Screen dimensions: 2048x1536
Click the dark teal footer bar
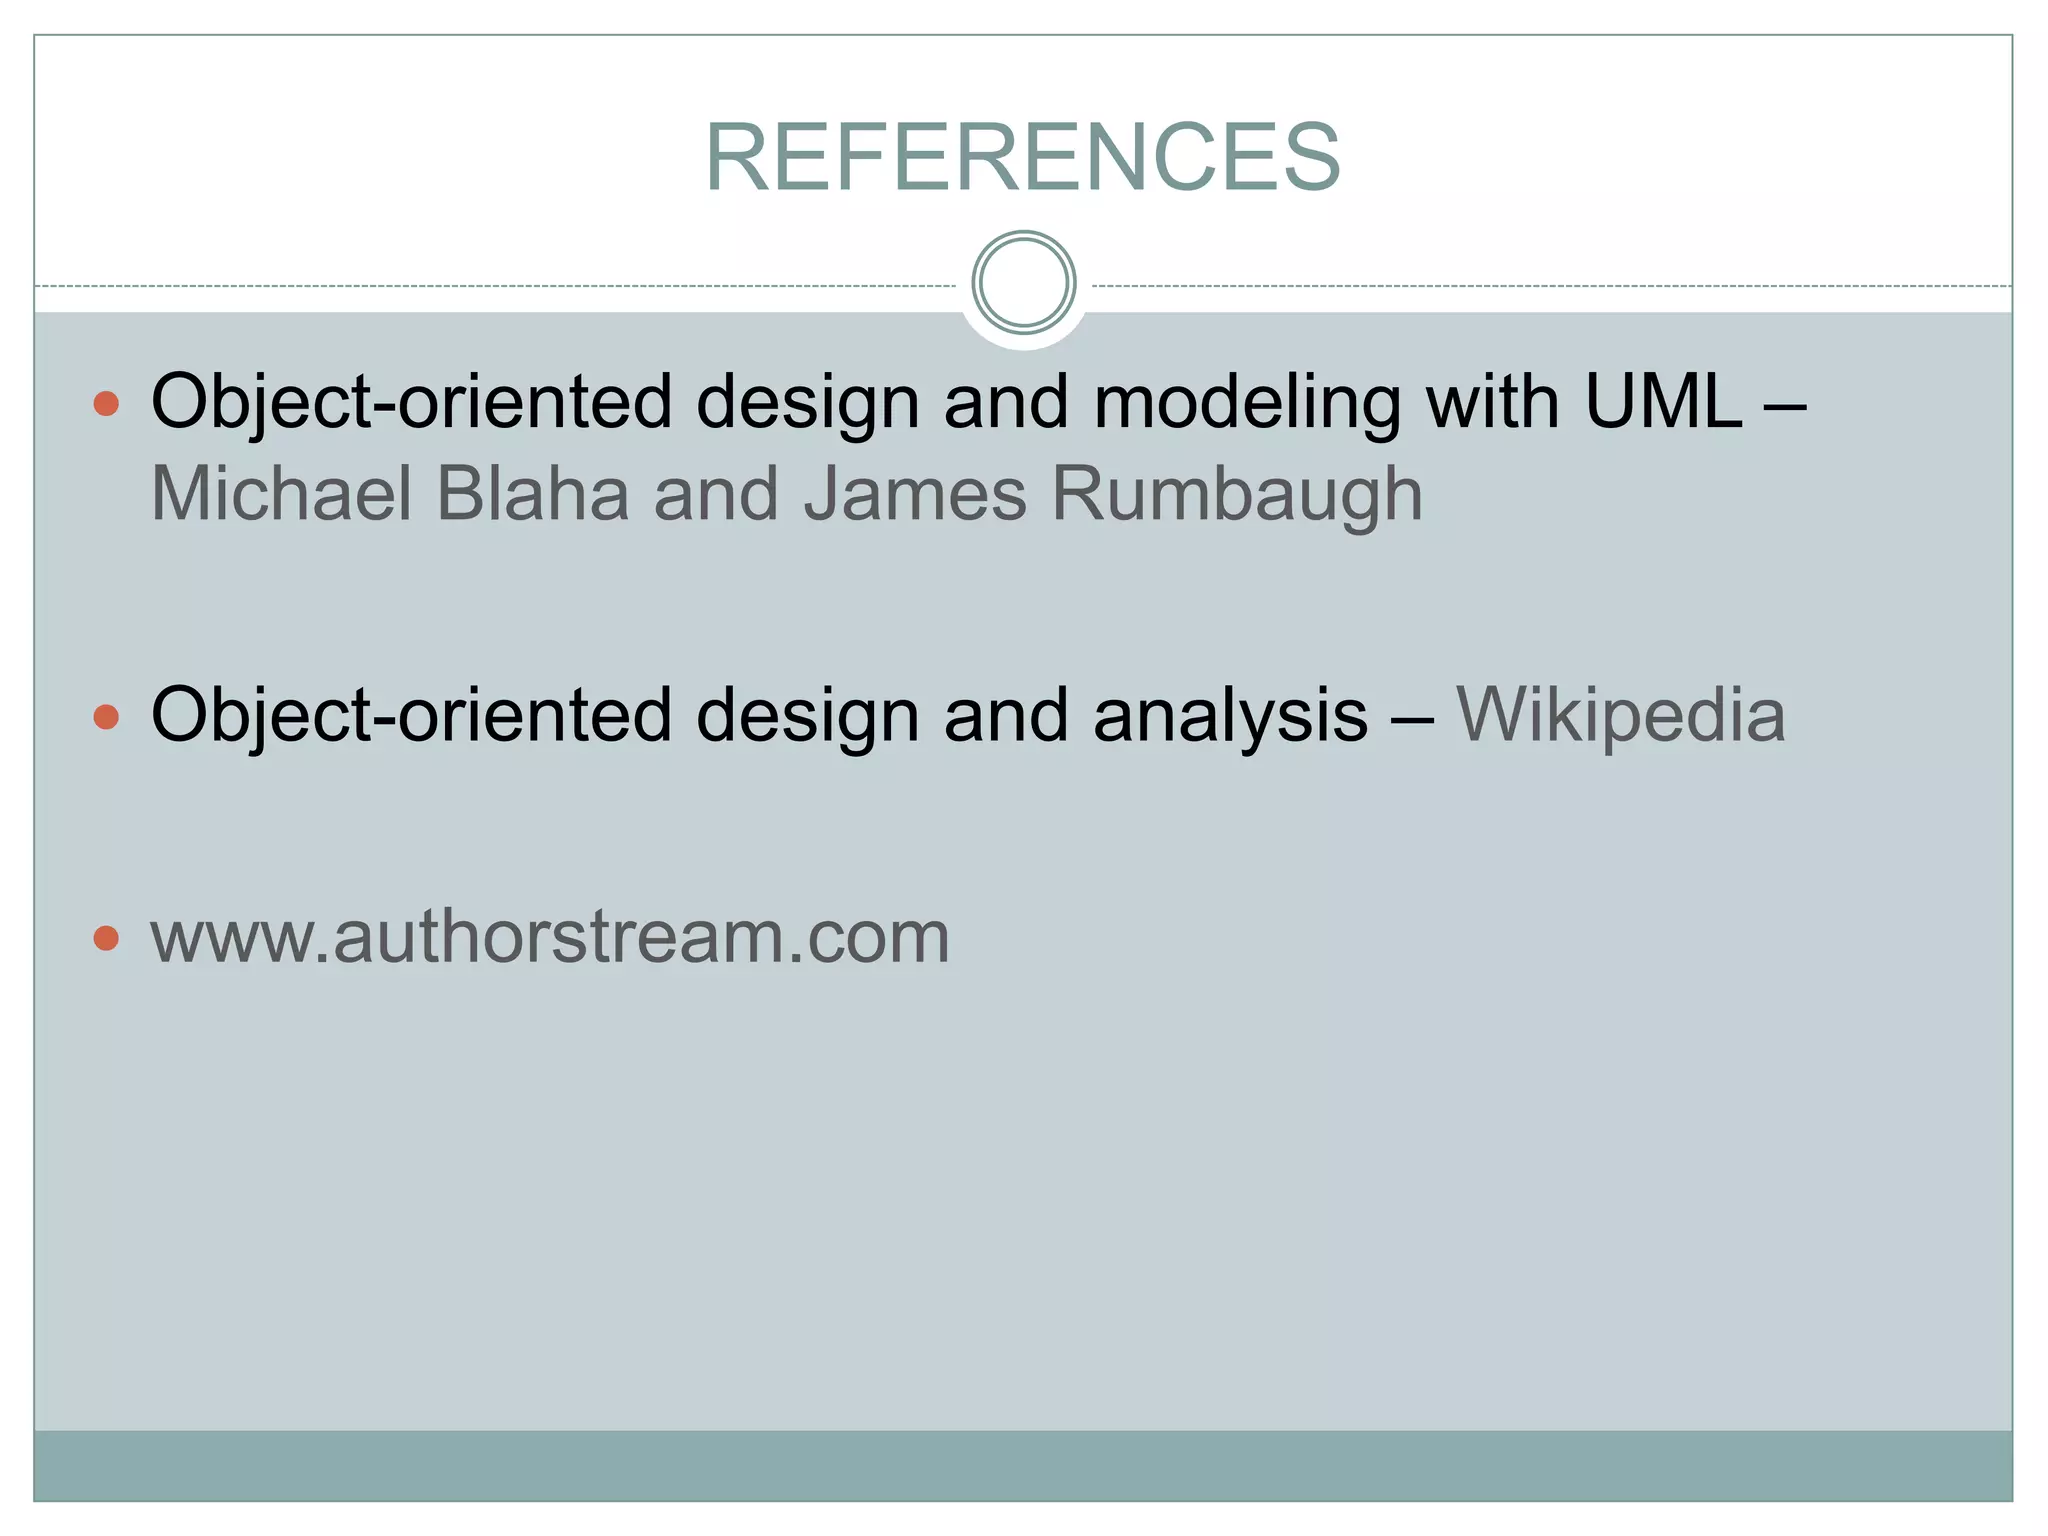(x=1022, y=1465)
